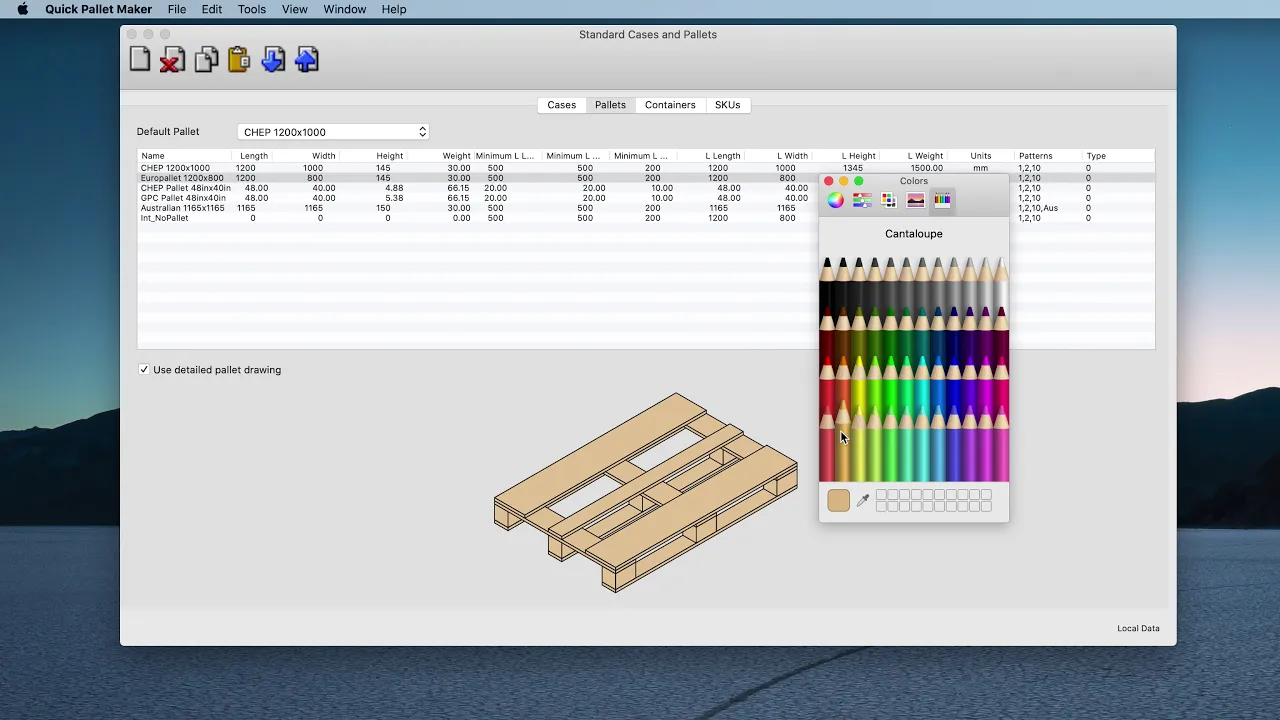1280x720 pixels.
Task: Pick the raised Cantaloupe pencil
Action: tap(843, 440)
